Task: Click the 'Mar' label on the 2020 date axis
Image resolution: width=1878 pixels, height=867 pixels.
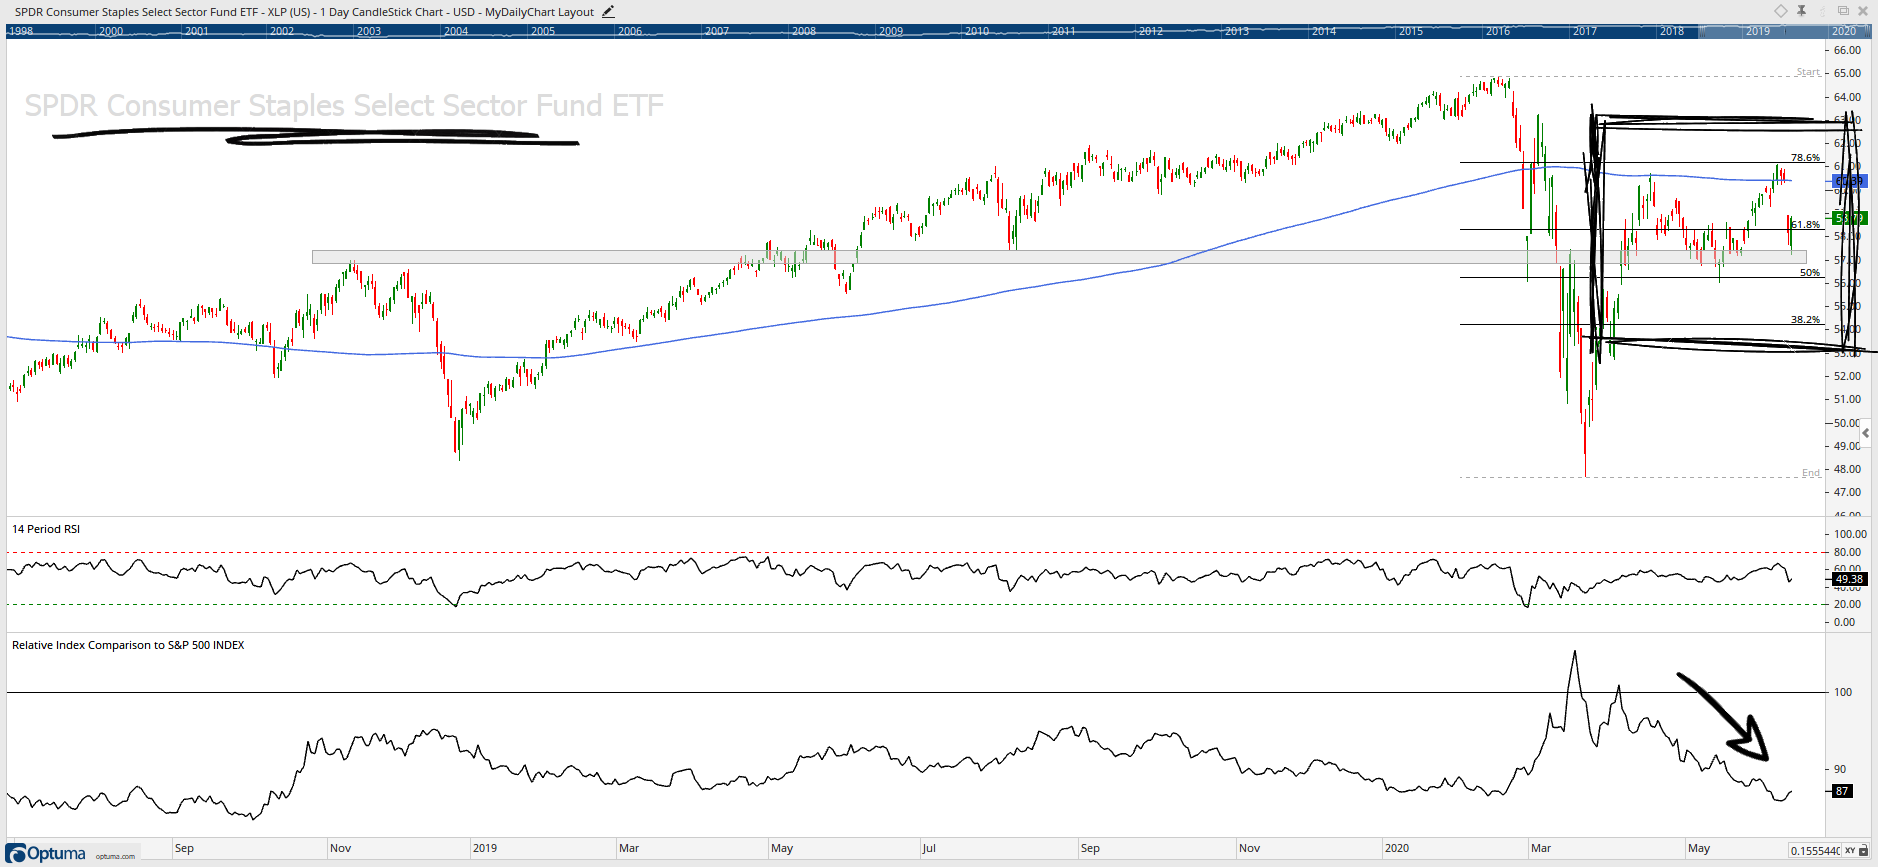Action: click(1541, 848)
